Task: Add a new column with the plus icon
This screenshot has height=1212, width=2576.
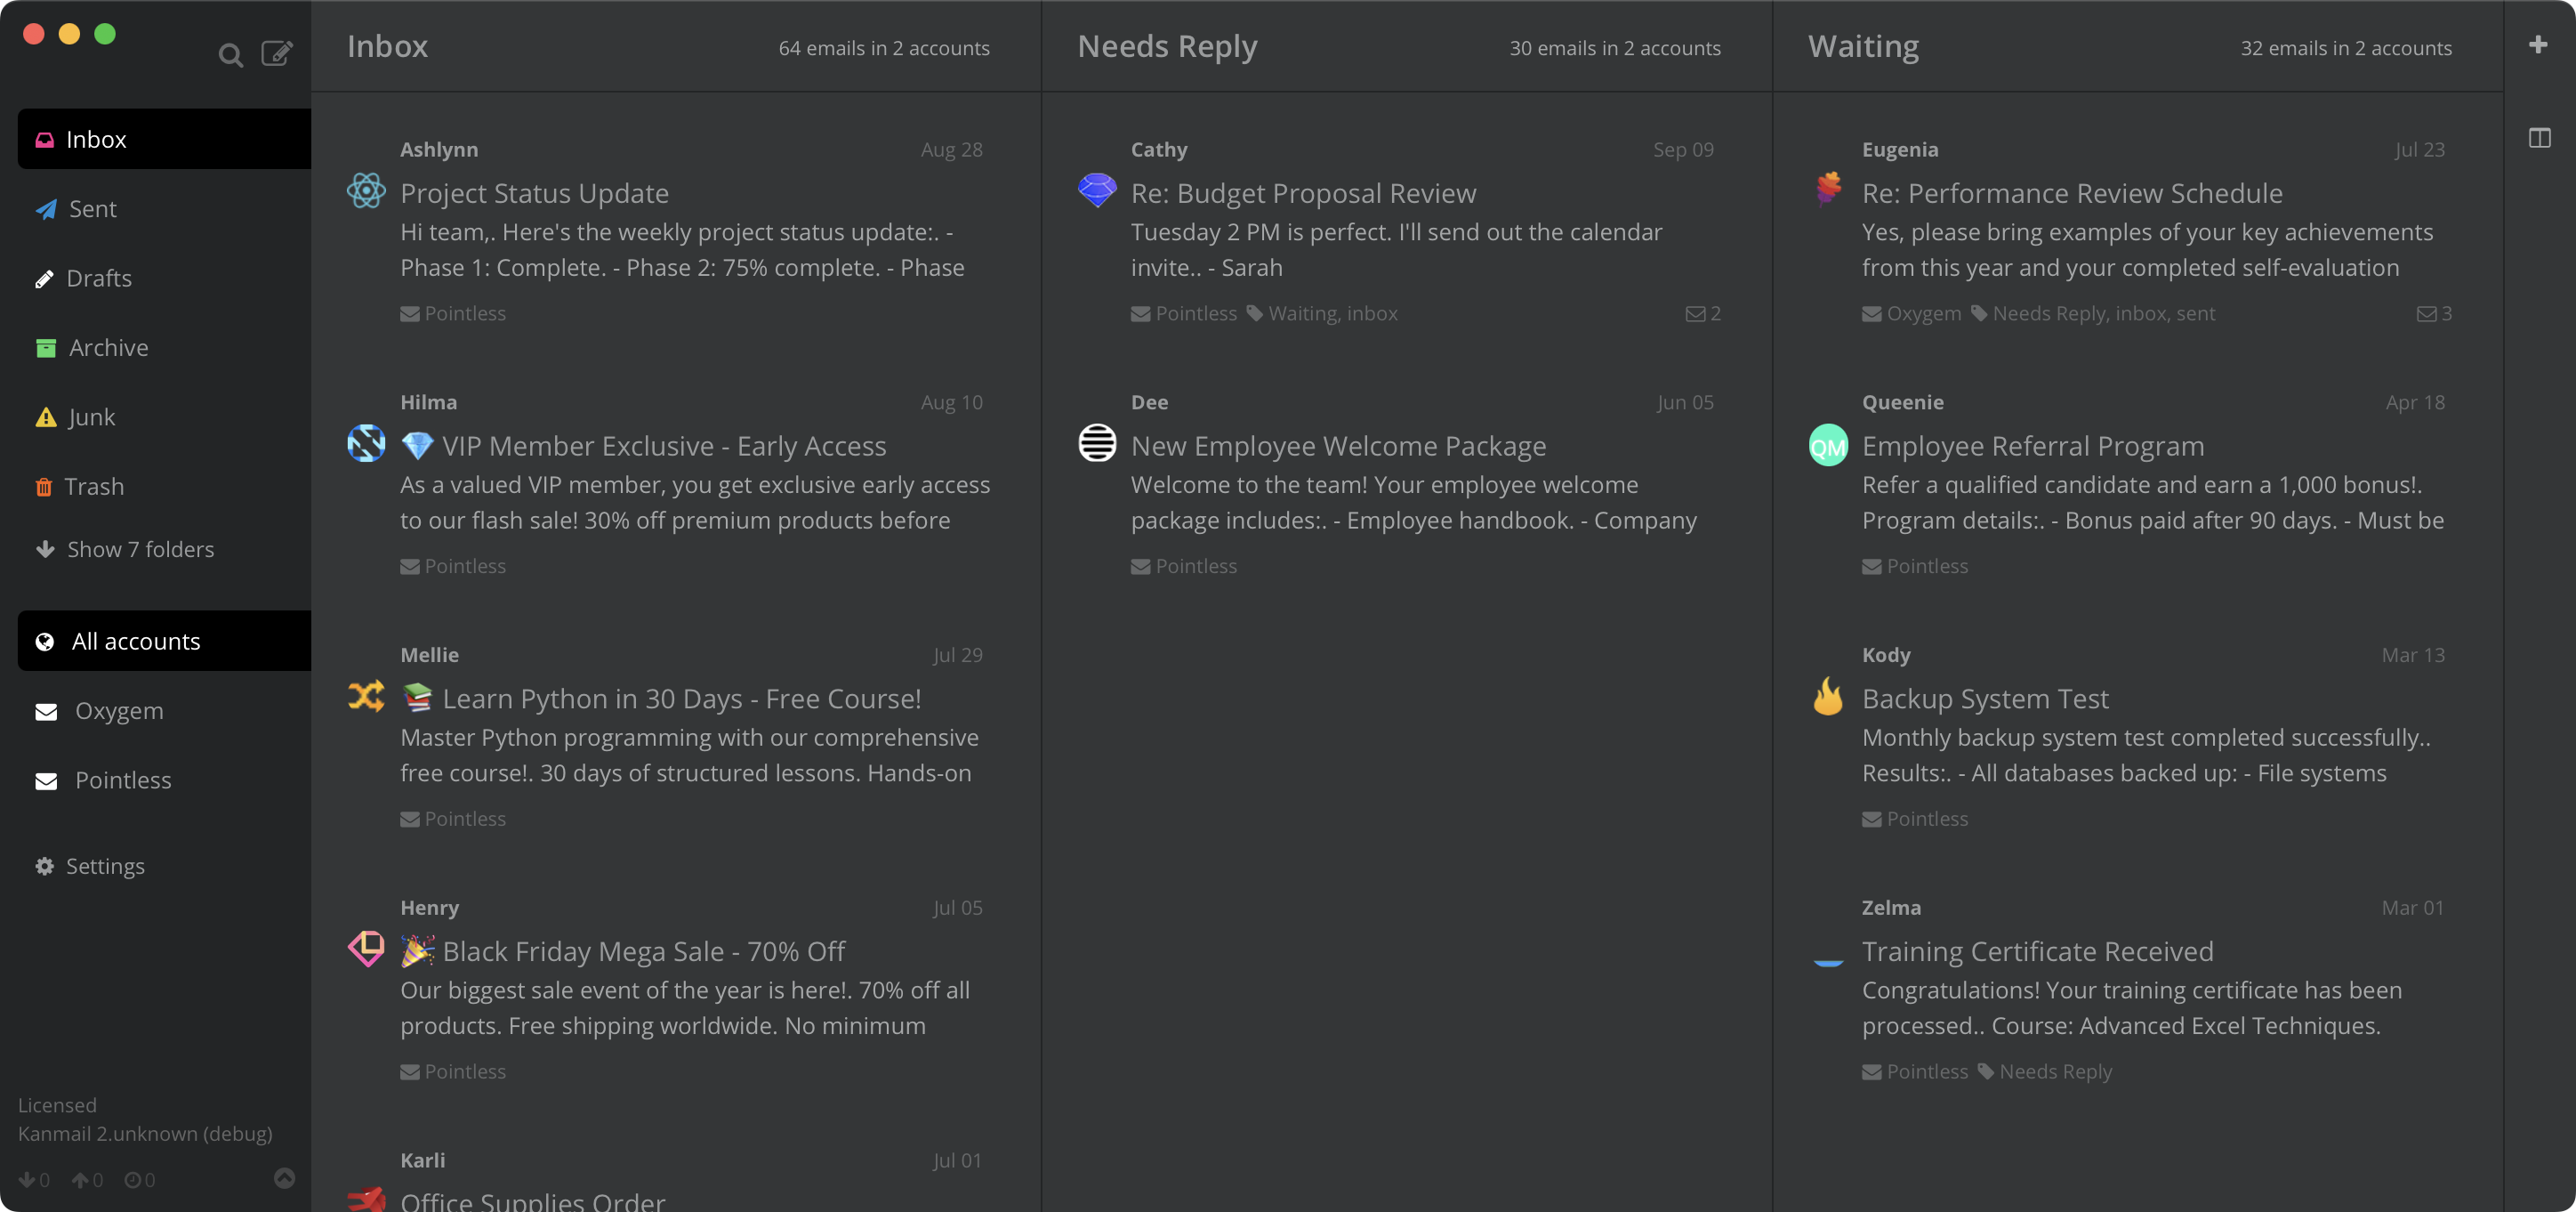Action: pyautogui.click(x=2538, y=44)
